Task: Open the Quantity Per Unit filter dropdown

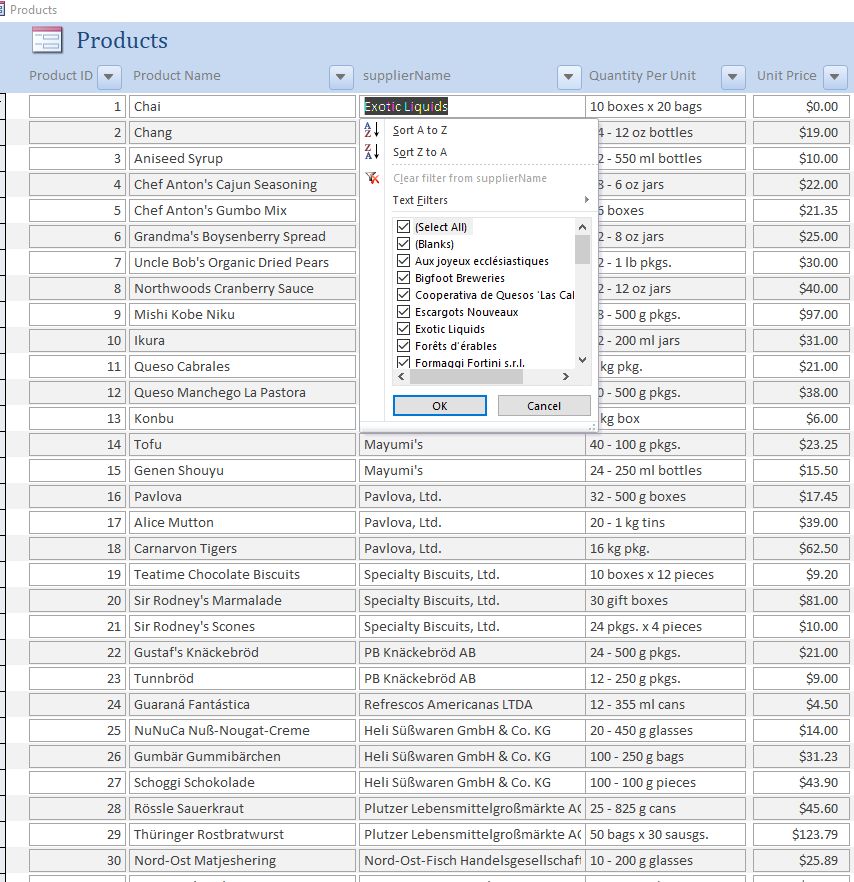Action: coord(732,76)
